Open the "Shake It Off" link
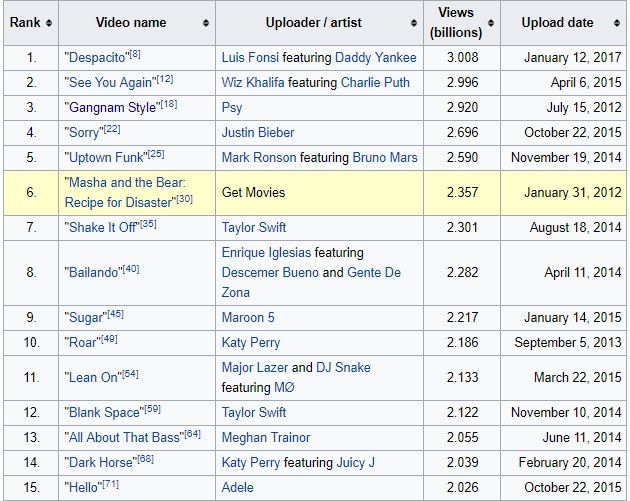This screenshot has height=501, width=630. pos(102,227)
